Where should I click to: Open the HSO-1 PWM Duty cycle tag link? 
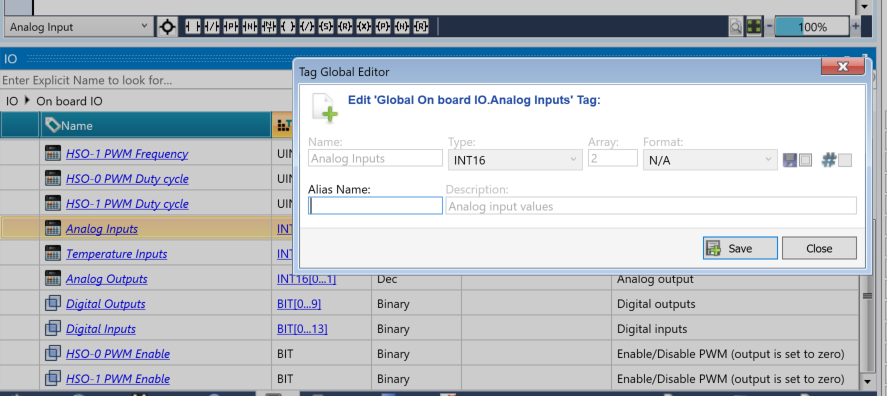[127, 204]
